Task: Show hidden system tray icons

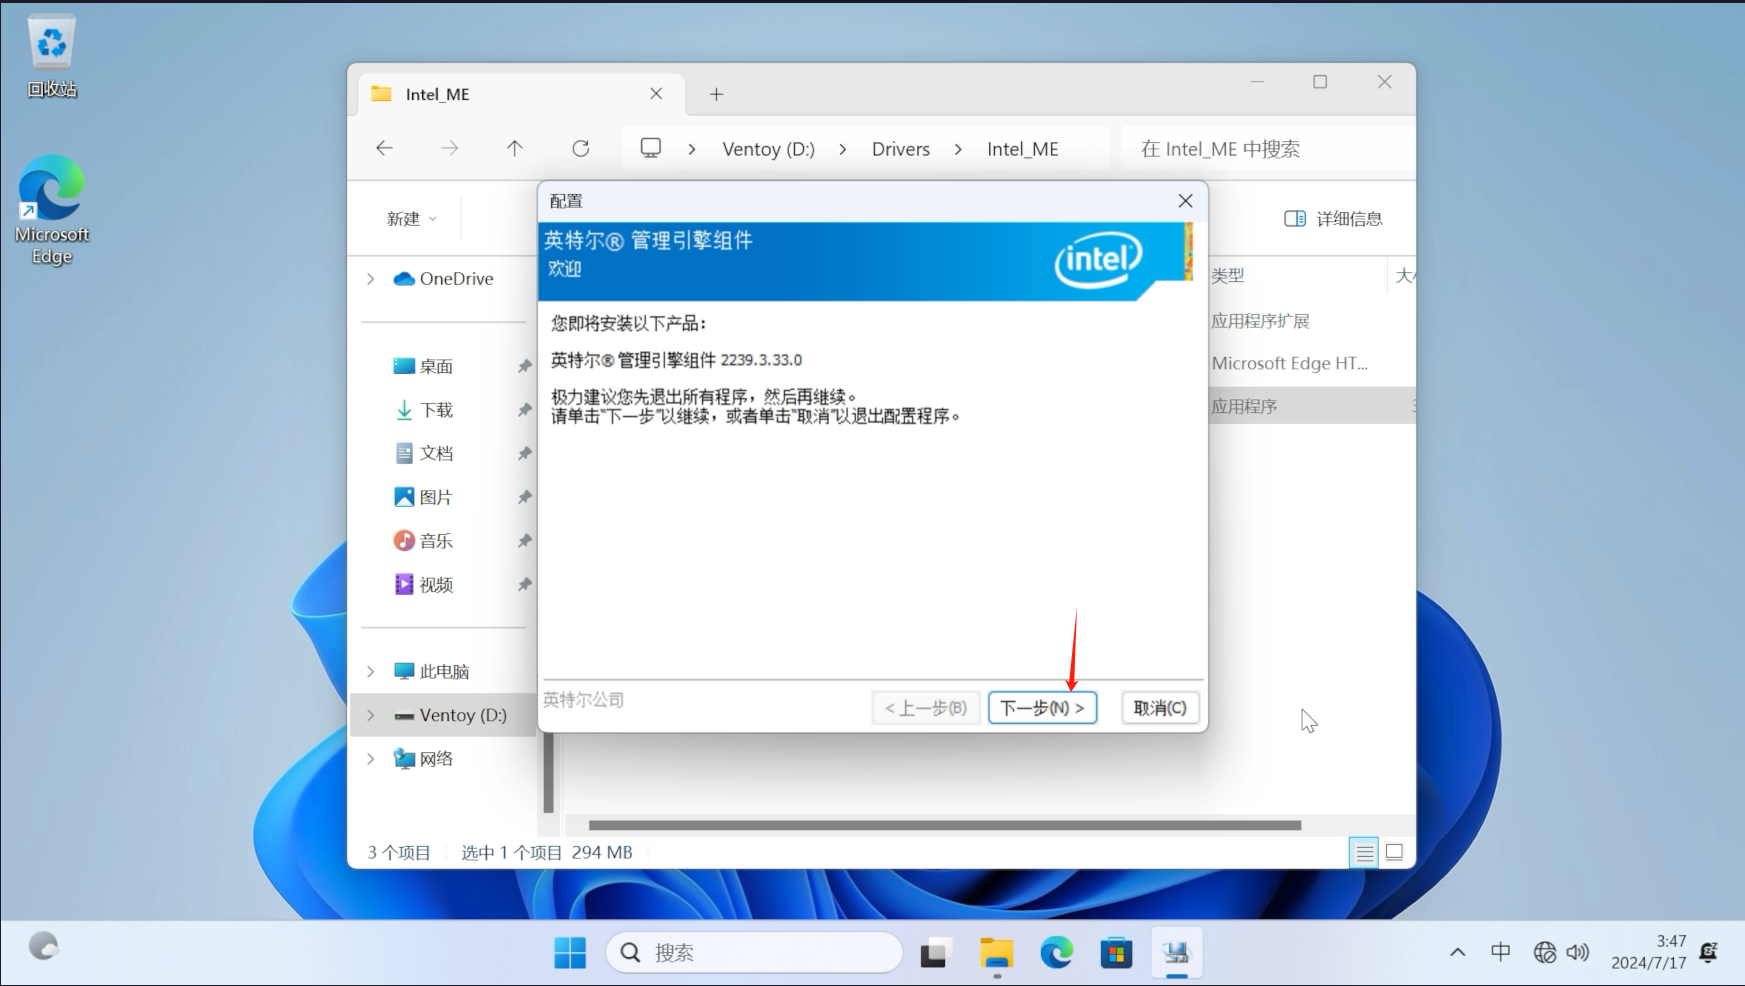Action: [x=1458, y=953]
